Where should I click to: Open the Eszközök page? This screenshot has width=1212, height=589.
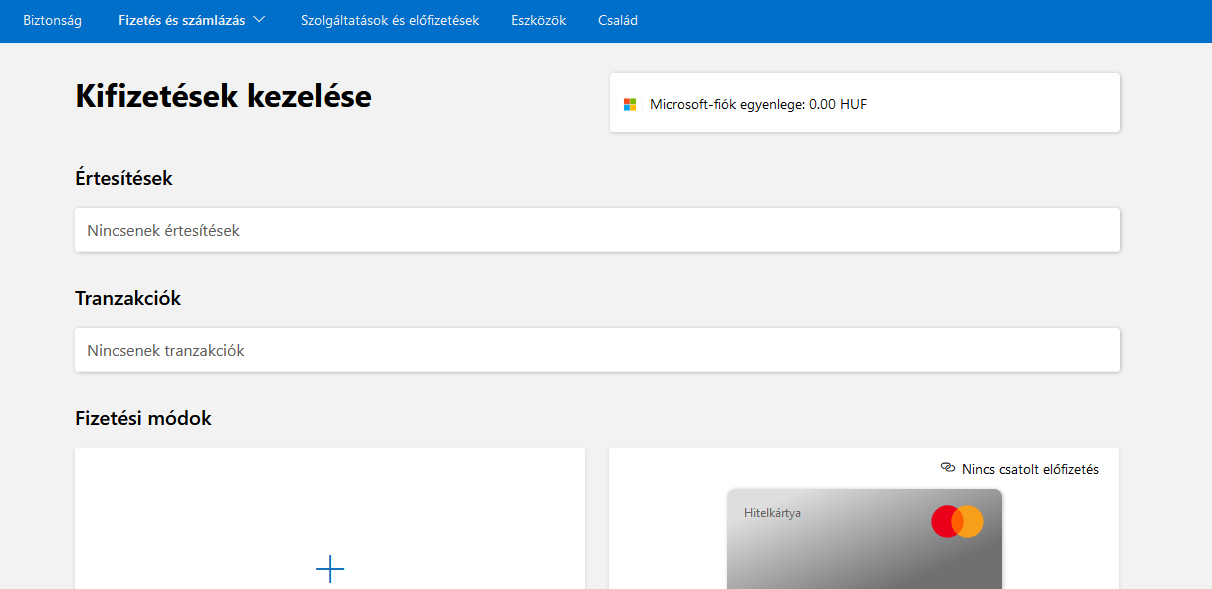pos(538,20)
